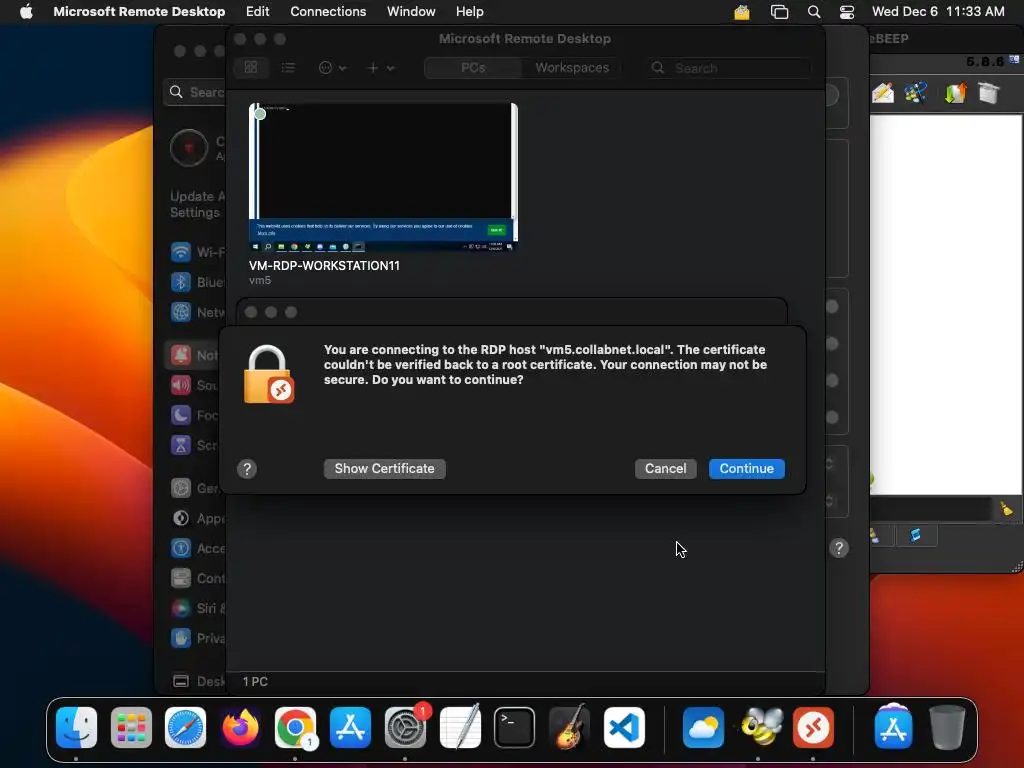
Task: Click the vm5 host label
Action: pos(260,280)
